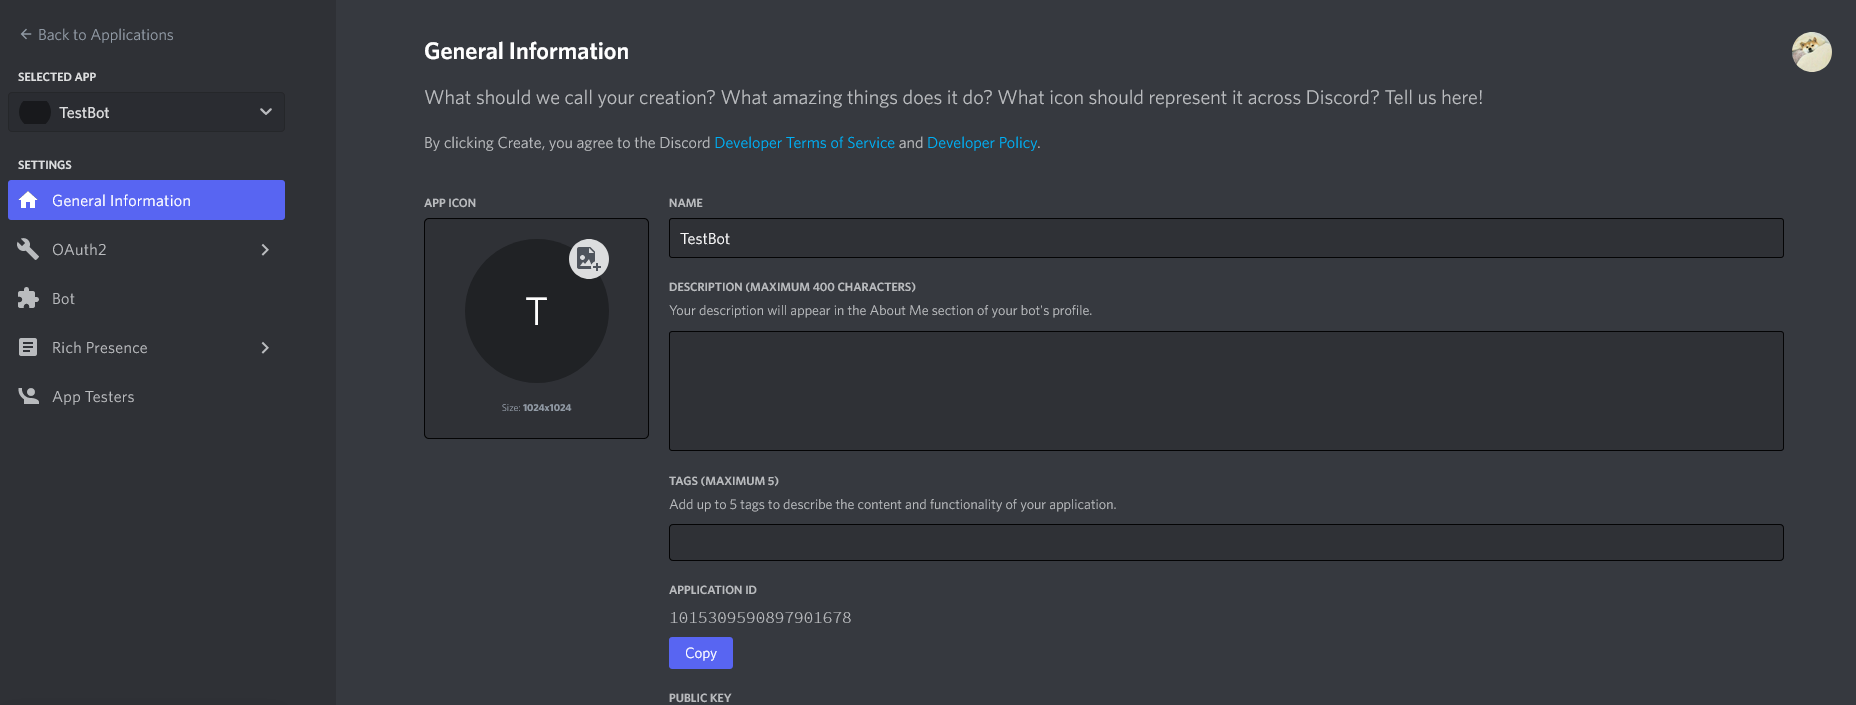The image size is (1856, 705).
Task: Go back to Applications list
Action: click(96, 34)
